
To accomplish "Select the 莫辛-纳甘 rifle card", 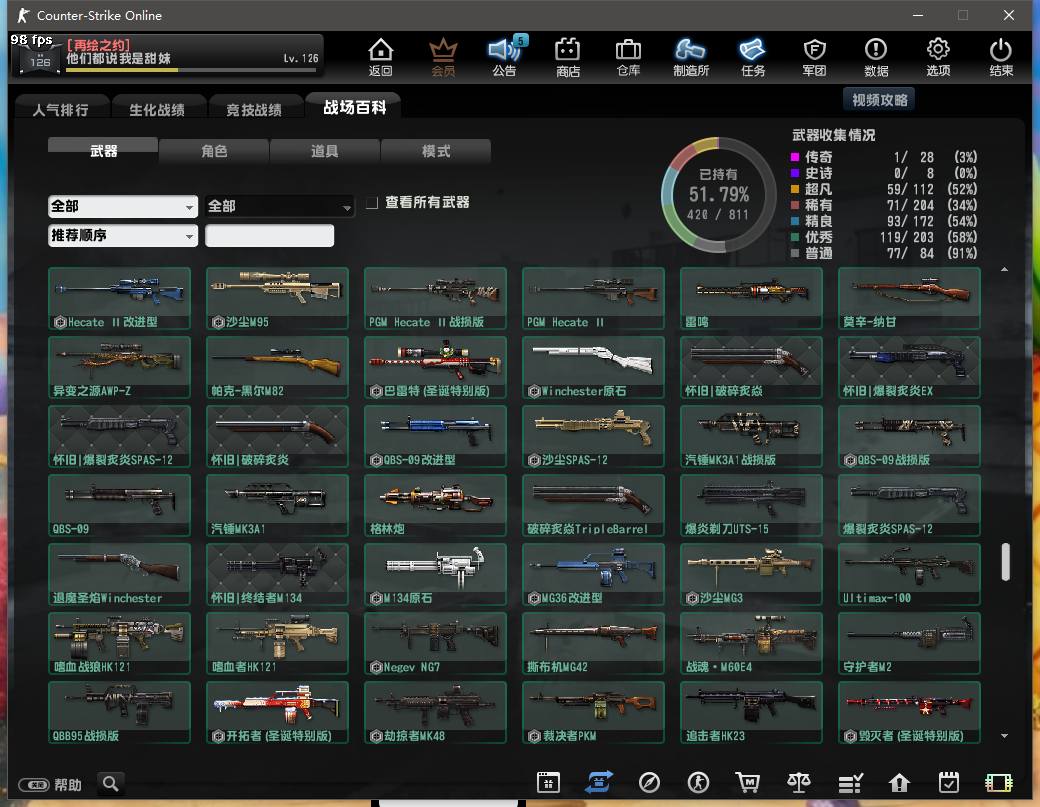I will tap(909, 298).
